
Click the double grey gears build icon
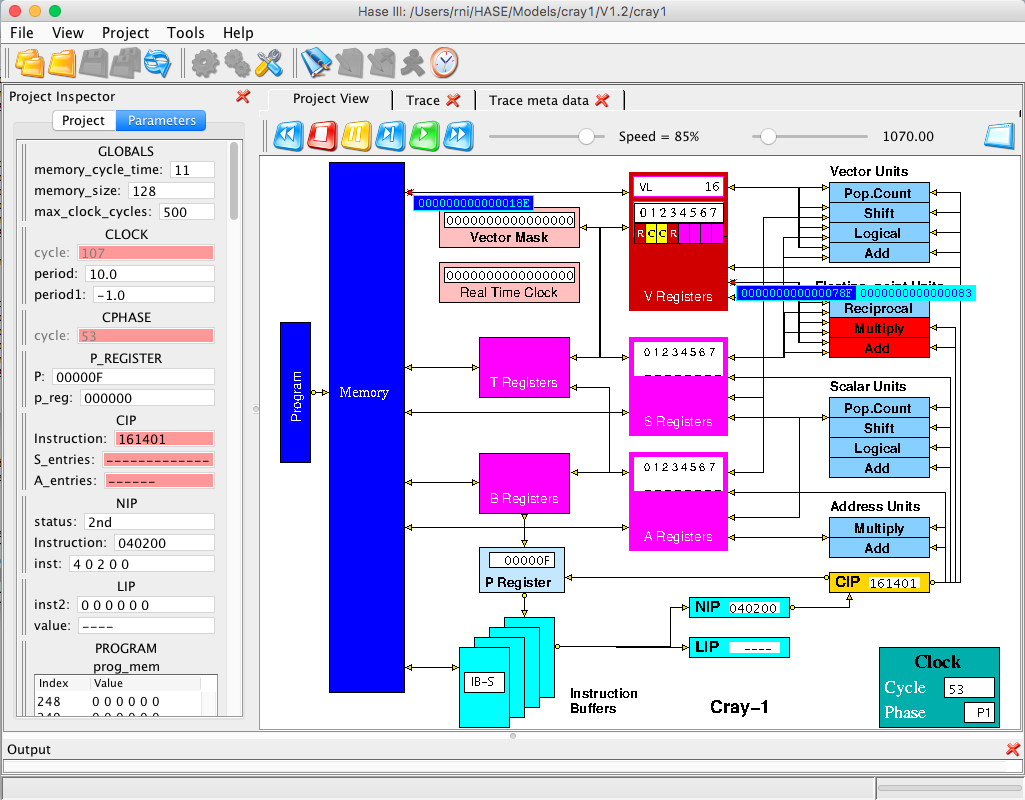pos(237,63)
